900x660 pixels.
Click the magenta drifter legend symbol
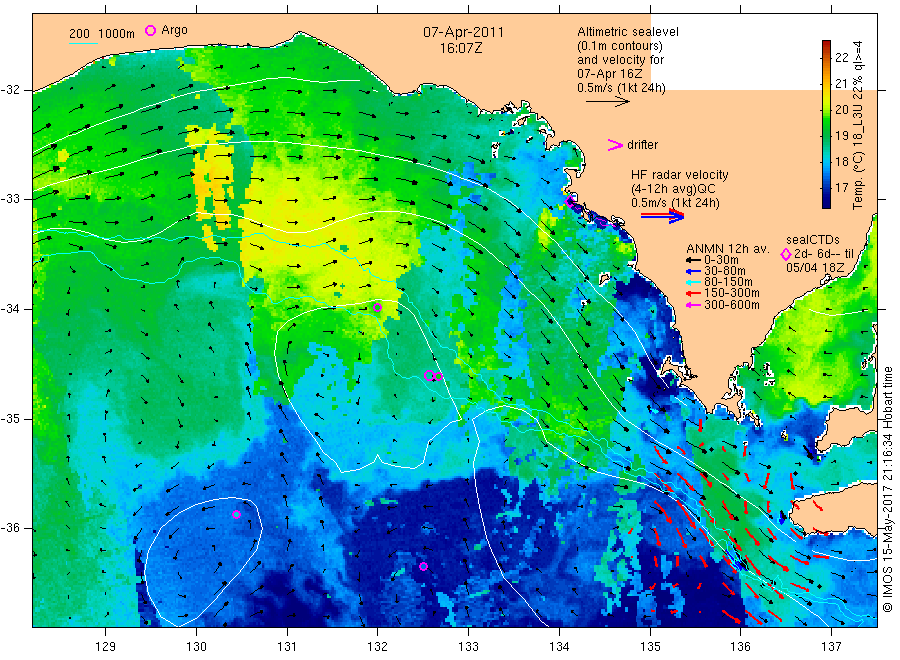point(615,145)
